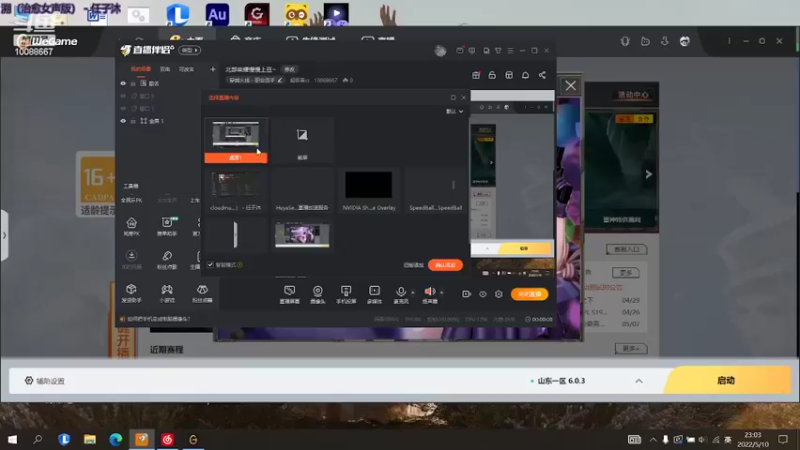Click the share icon
This screenshot has width=800, height=450.
pos(542,75)
